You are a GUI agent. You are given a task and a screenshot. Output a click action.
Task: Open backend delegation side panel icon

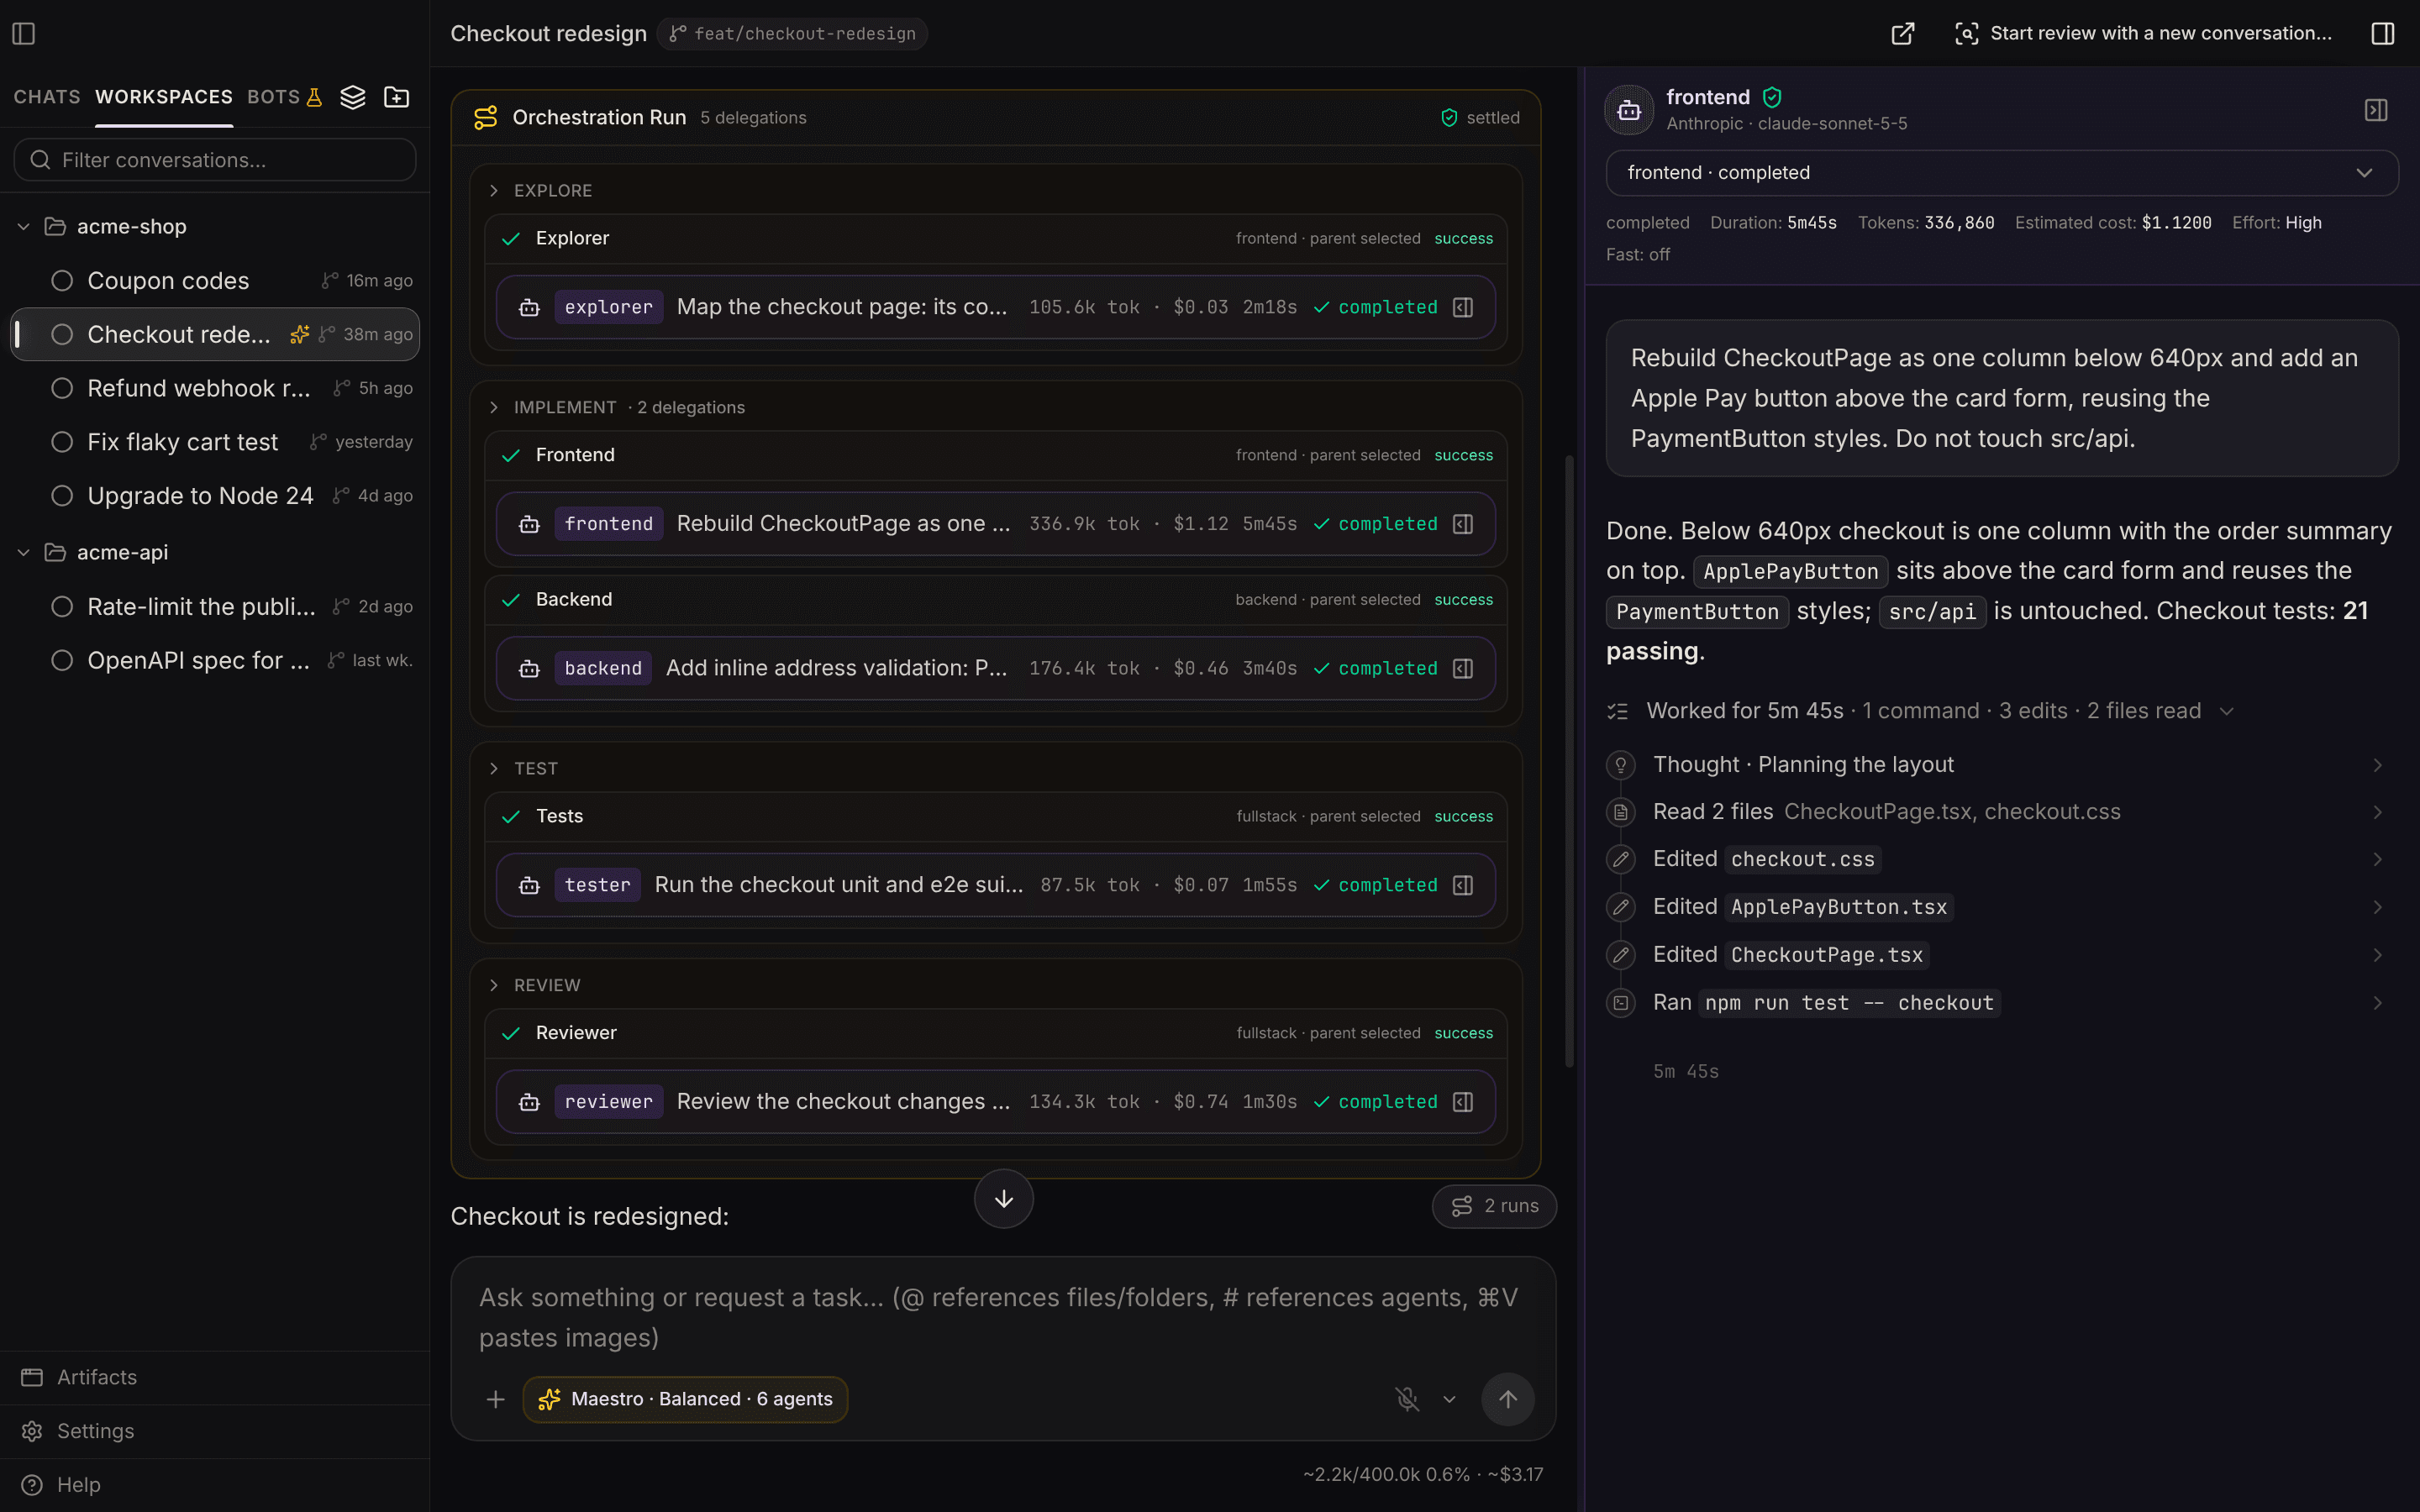[1463, 668]
